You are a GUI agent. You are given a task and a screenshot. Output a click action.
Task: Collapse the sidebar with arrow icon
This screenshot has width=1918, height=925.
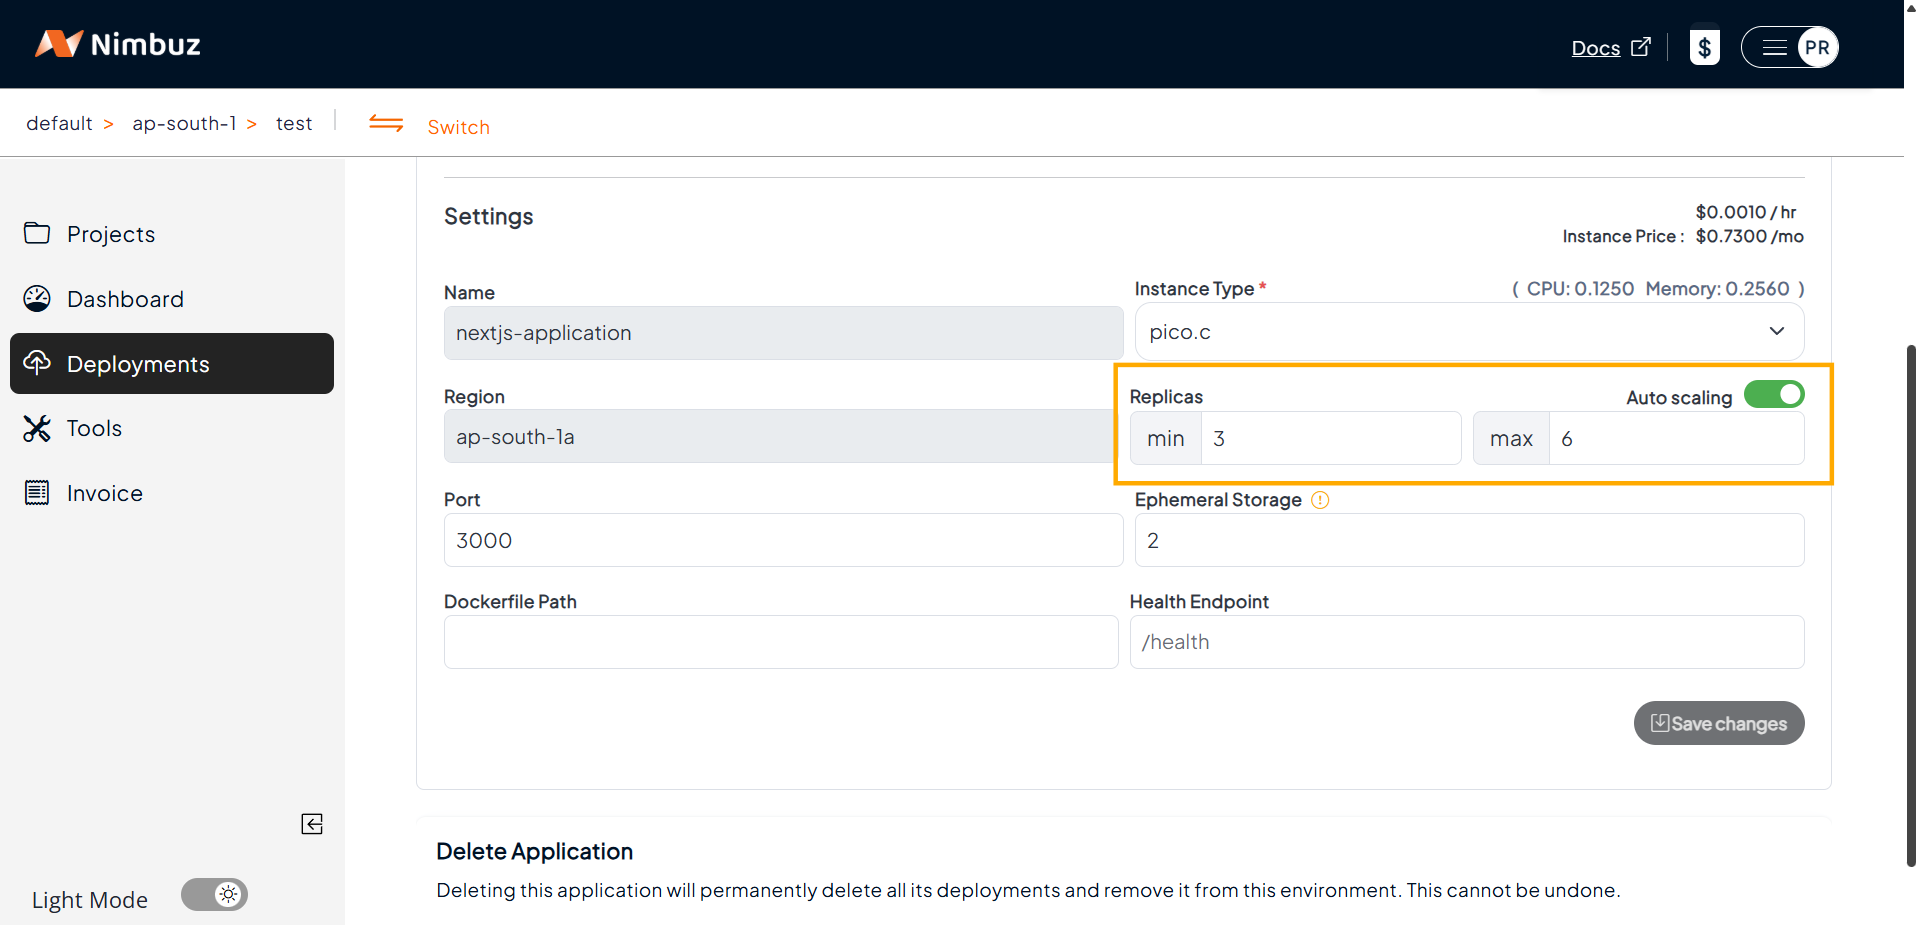(x=312, y=824)
